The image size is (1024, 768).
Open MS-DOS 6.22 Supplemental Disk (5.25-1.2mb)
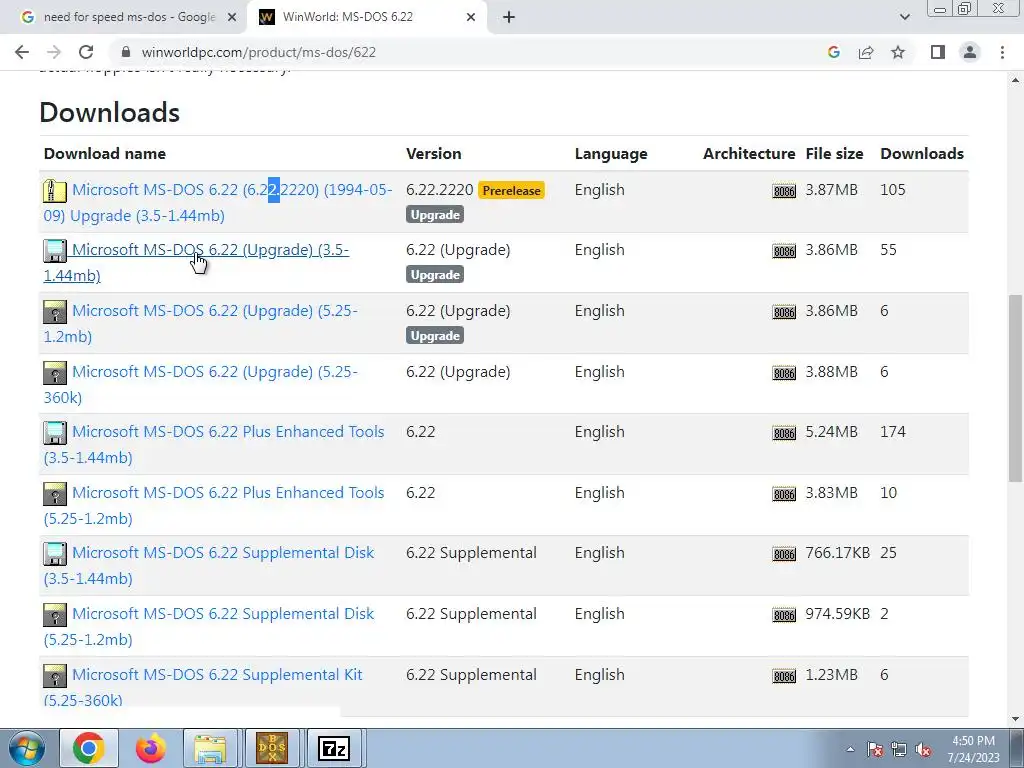coord(209,626)
